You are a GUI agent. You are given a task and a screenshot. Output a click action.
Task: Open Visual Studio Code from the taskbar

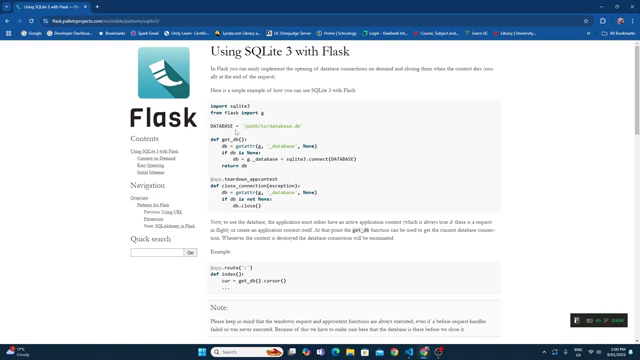[409, 352]
